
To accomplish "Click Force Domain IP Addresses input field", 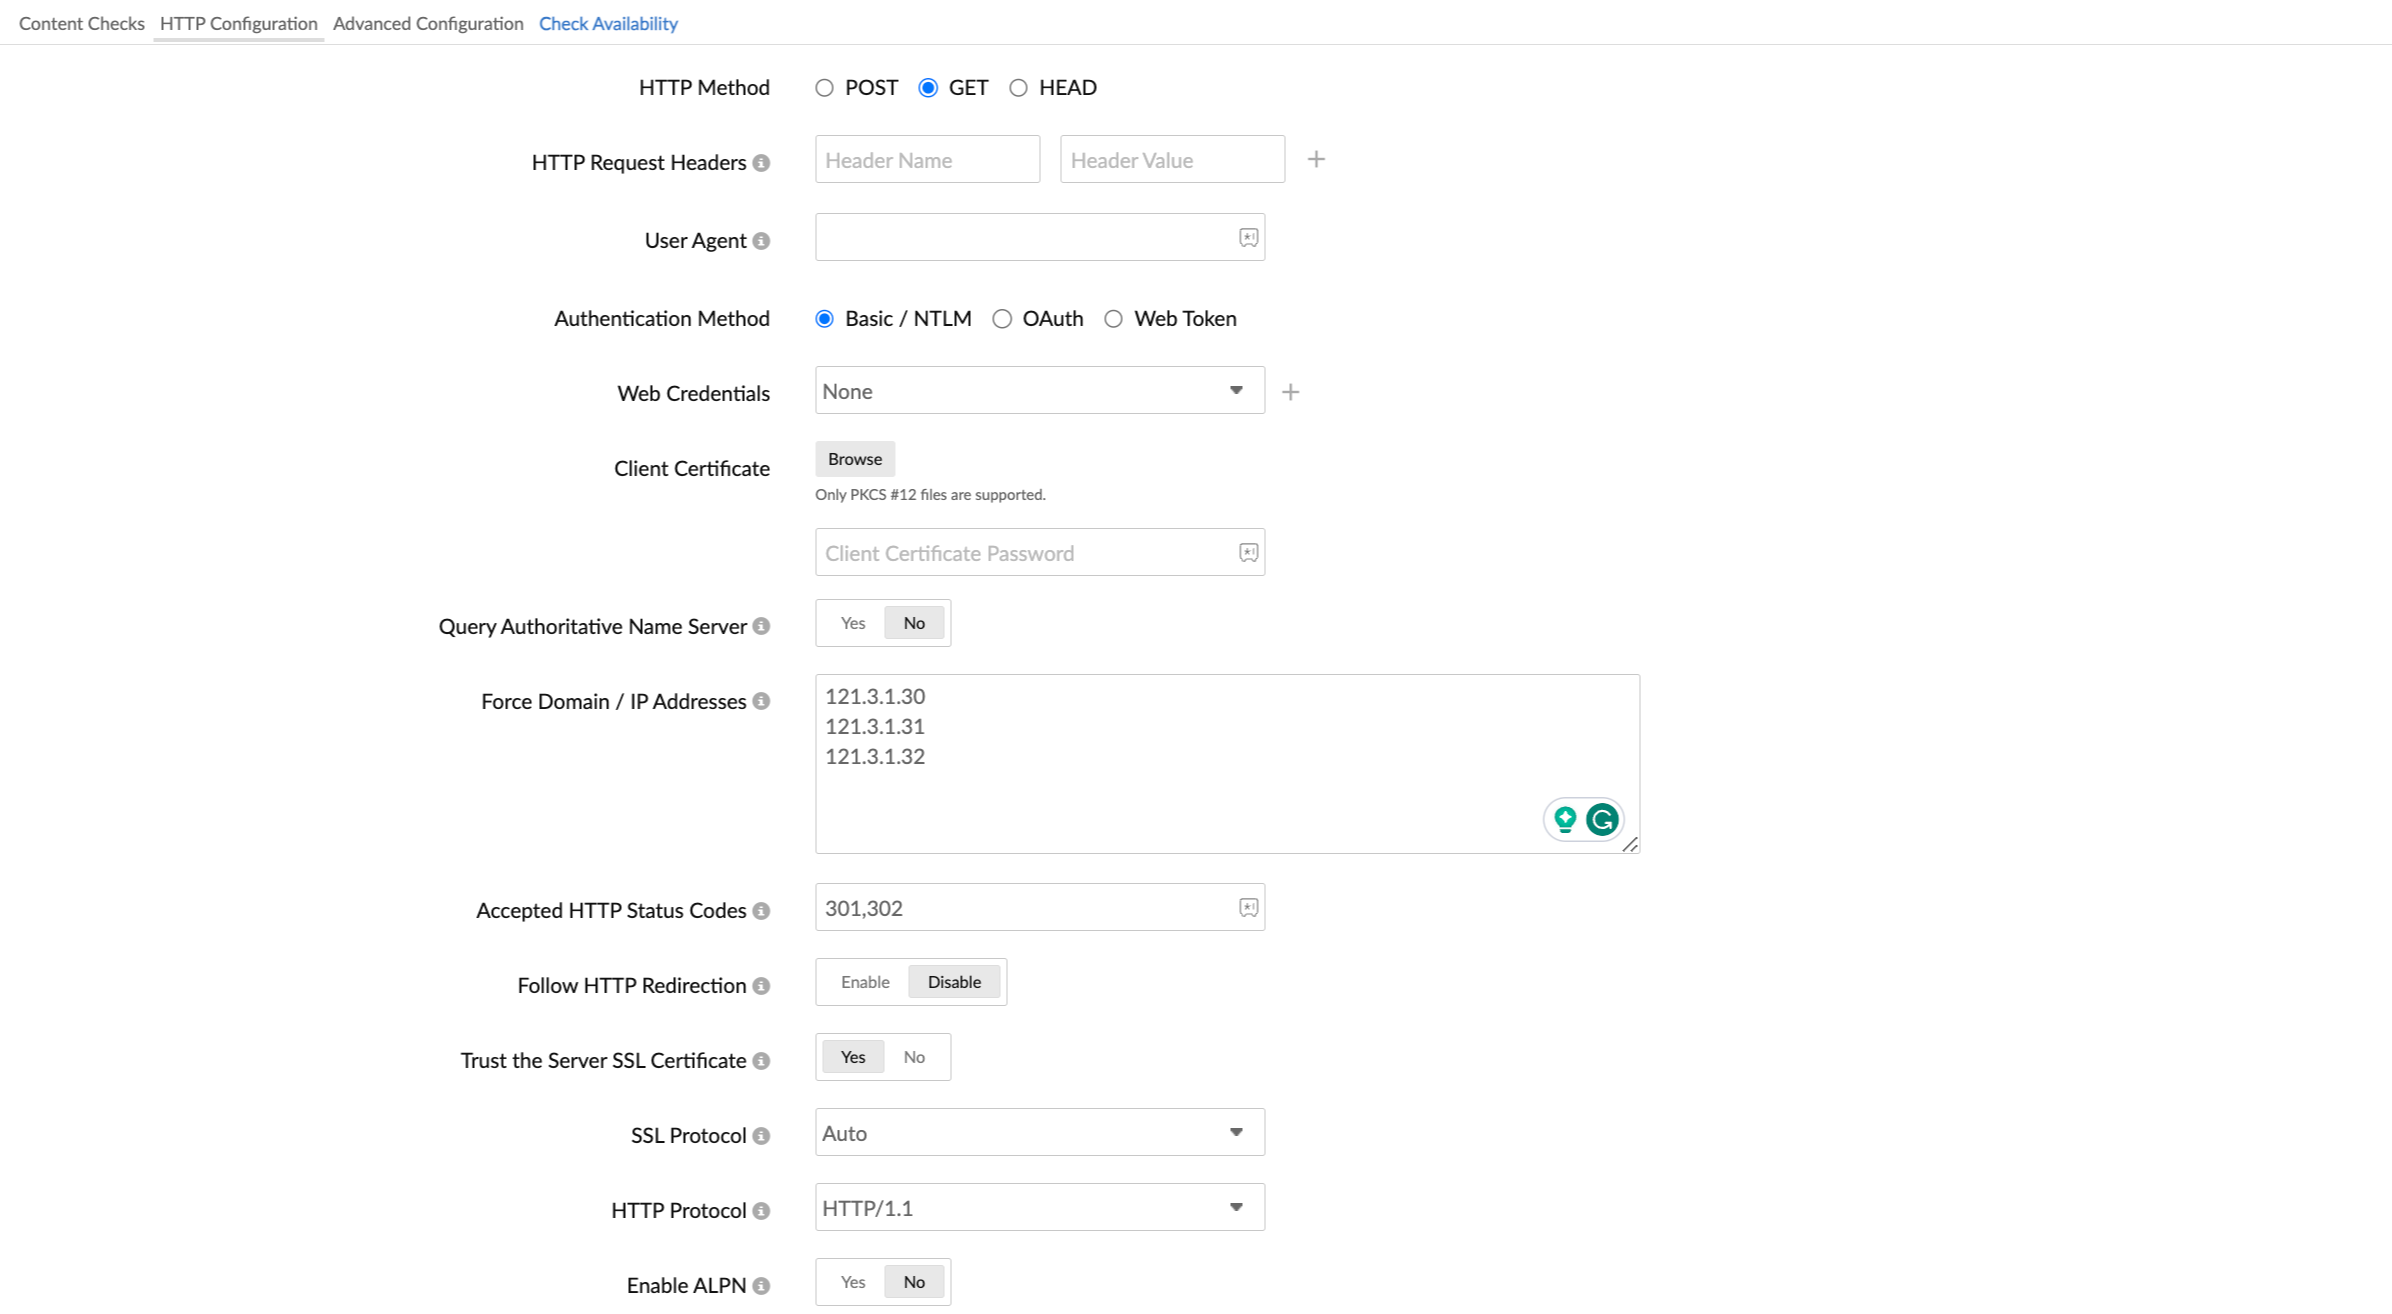I will coord(1226,762).
